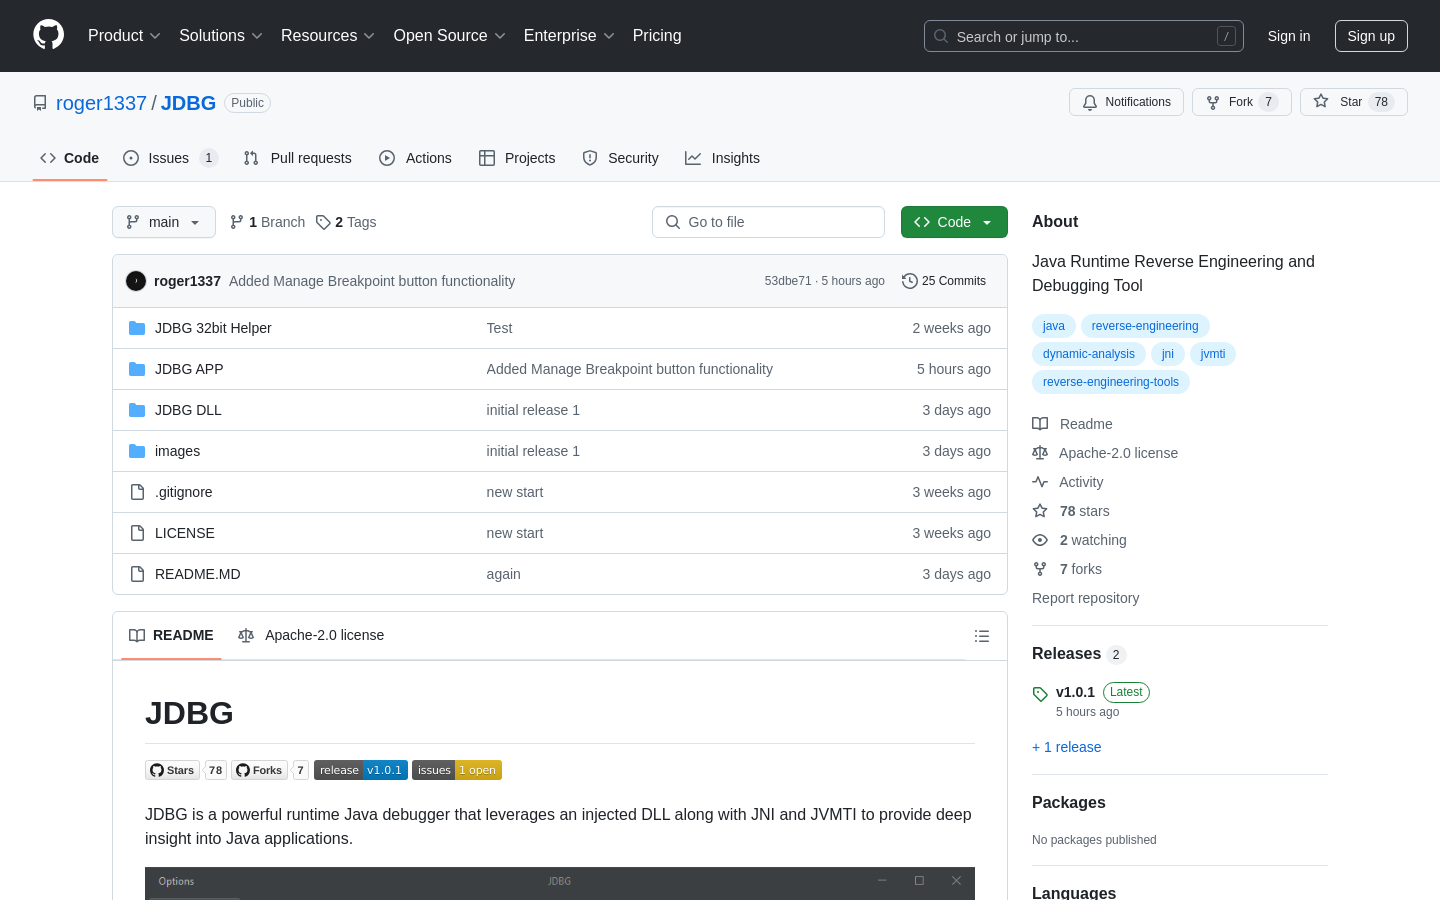View the 2 Tags link
Viewport: 1440px width, 900px height.
[346, 222]
